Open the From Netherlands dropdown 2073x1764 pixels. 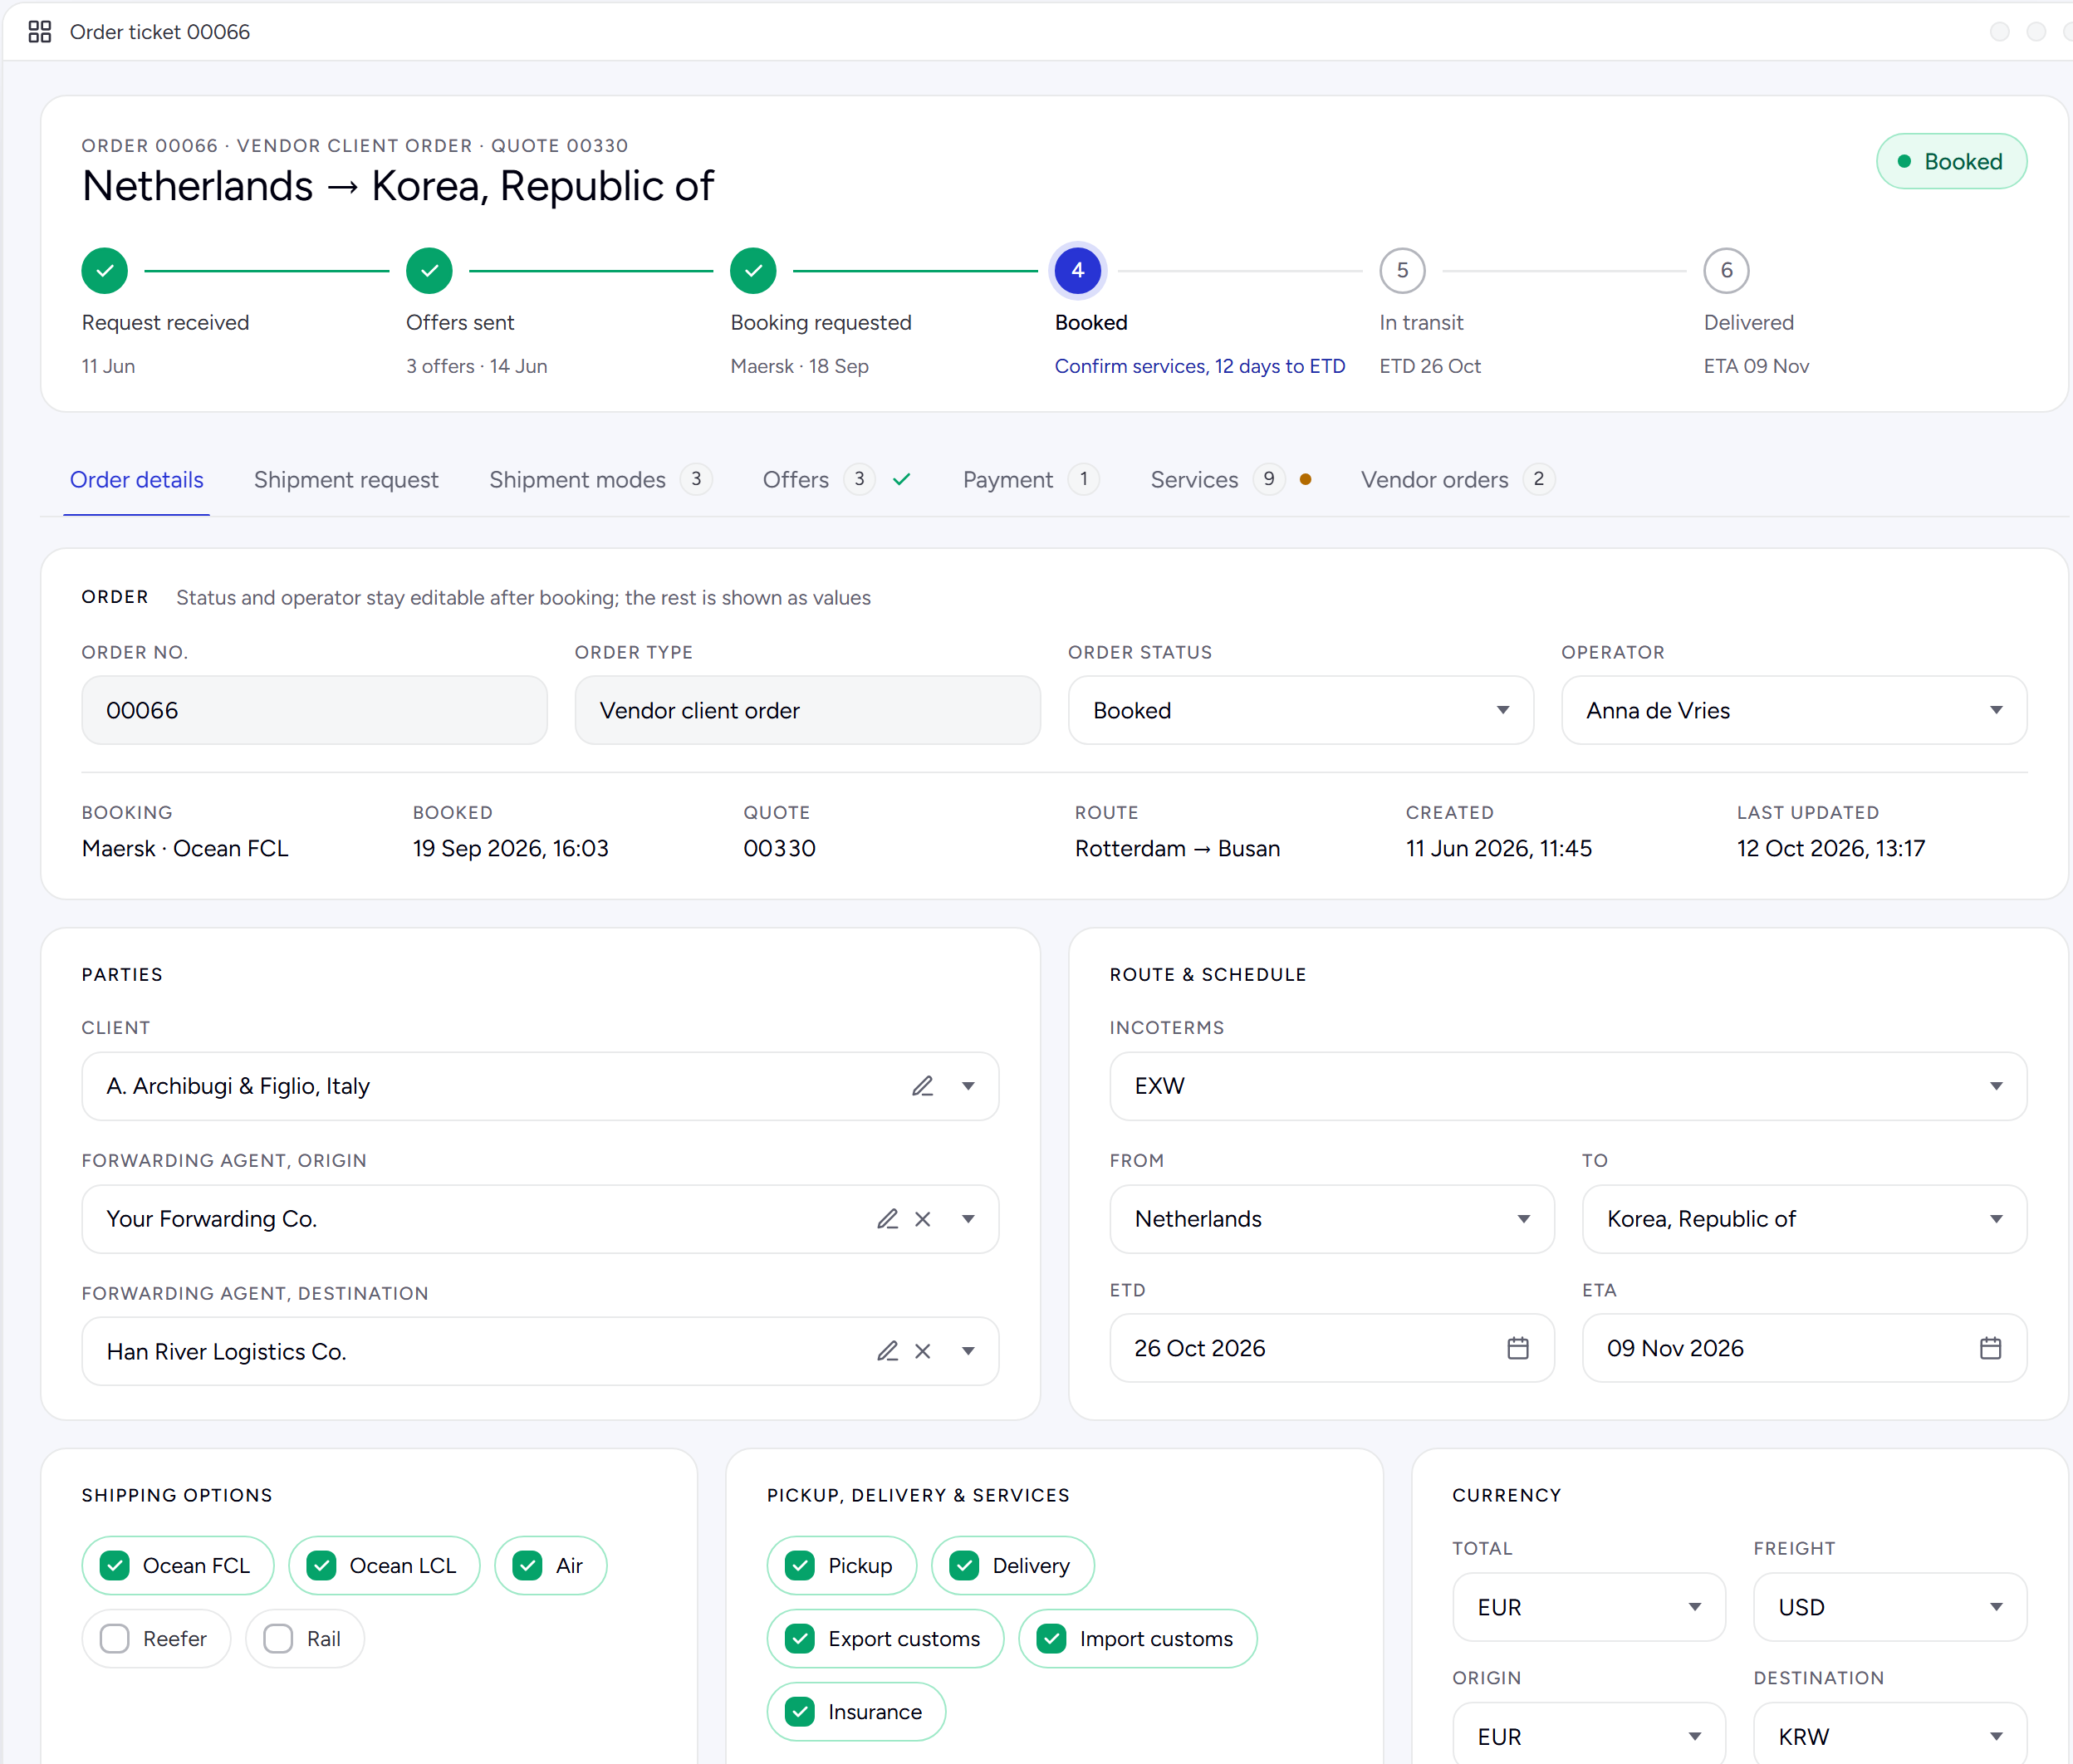1331,1219
